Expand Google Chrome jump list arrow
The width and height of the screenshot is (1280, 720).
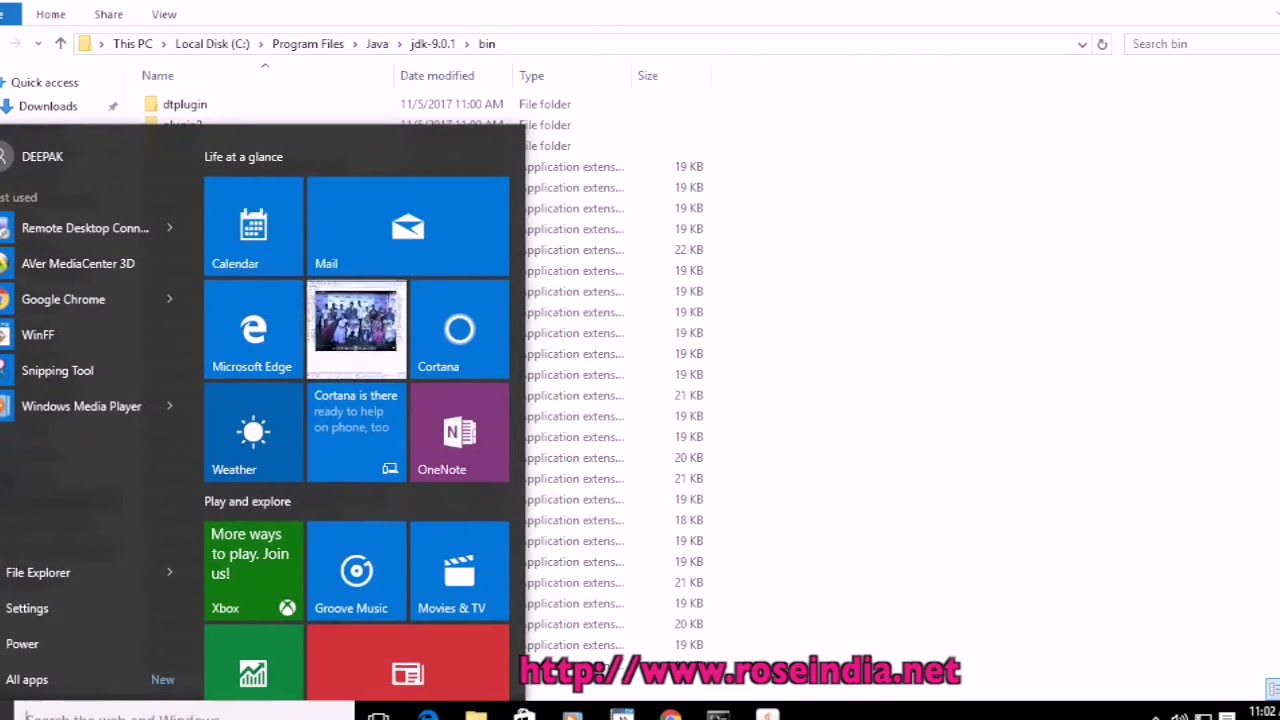click(169, 299)
